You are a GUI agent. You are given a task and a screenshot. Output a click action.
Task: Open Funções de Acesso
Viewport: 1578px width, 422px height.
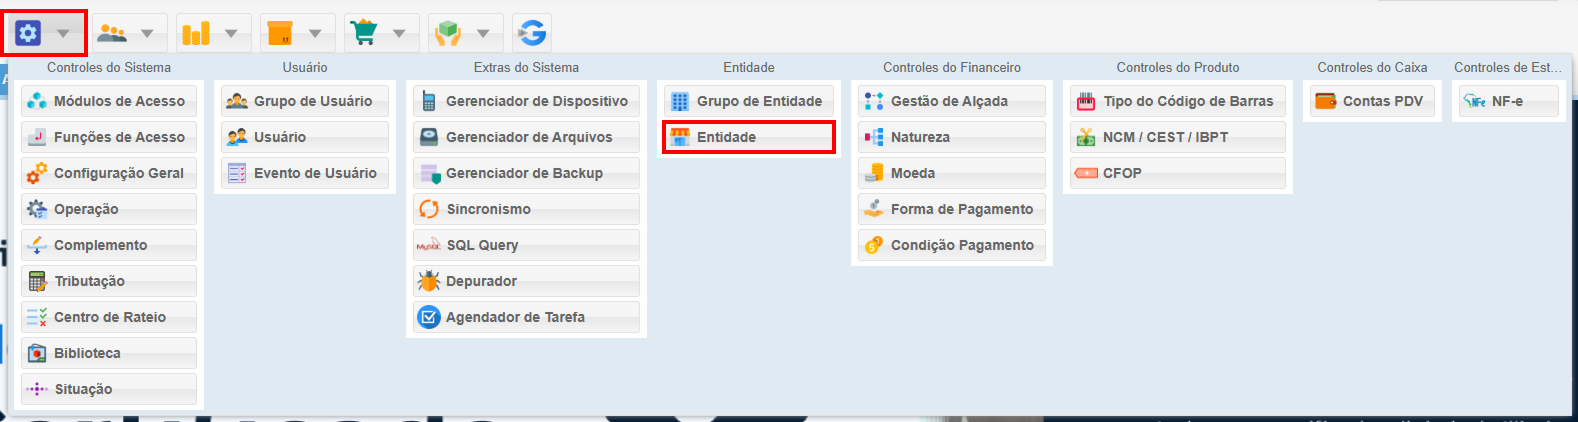click(109, 137)
